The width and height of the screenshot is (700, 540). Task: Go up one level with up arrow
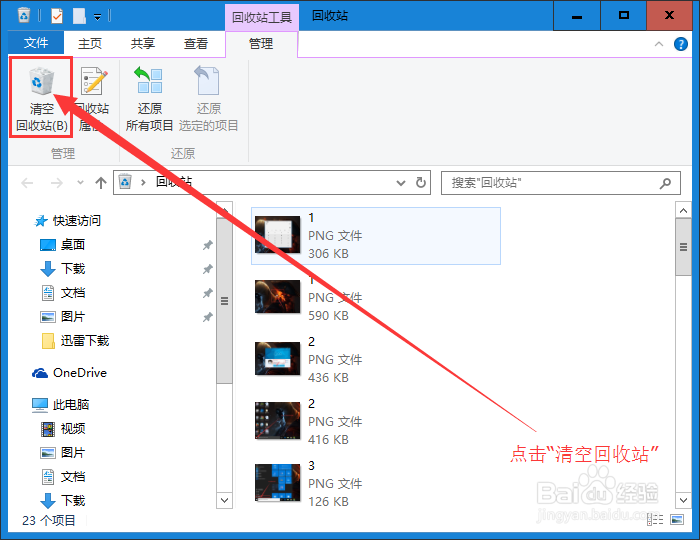pyautogui.click(x=101, y=183)
